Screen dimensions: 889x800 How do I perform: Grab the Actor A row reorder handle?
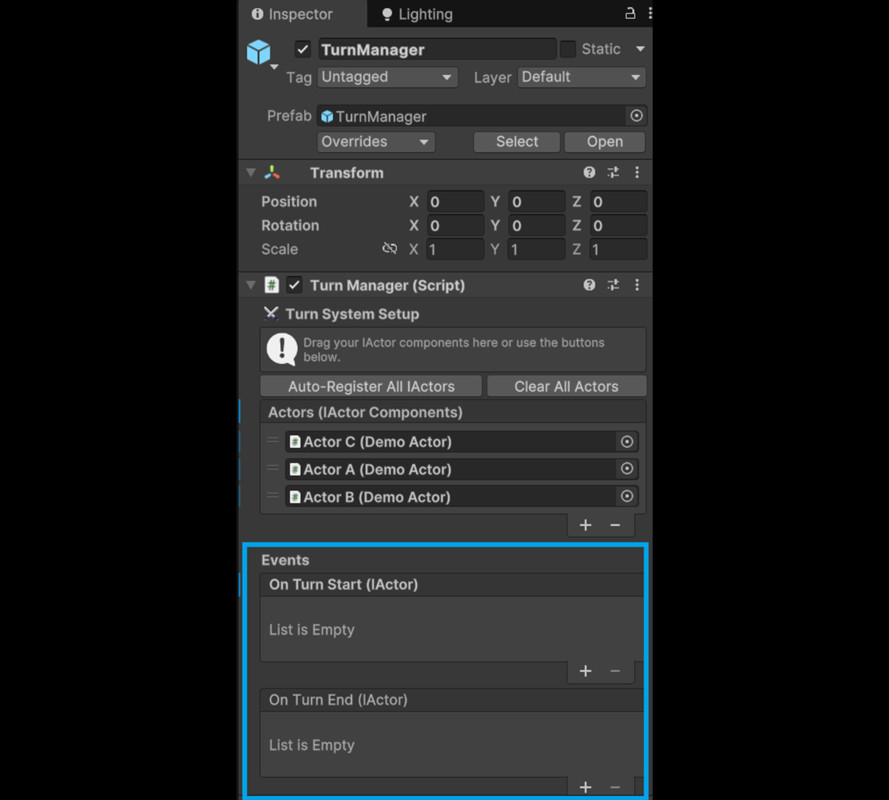pos(273,468)
